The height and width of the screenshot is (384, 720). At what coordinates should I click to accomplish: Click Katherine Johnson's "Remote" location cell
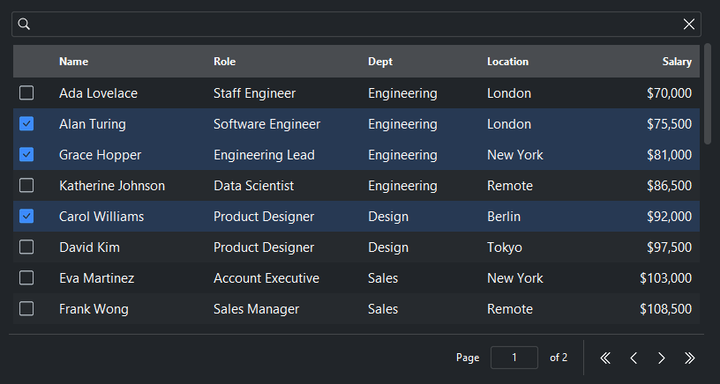[x=510, y=186]
